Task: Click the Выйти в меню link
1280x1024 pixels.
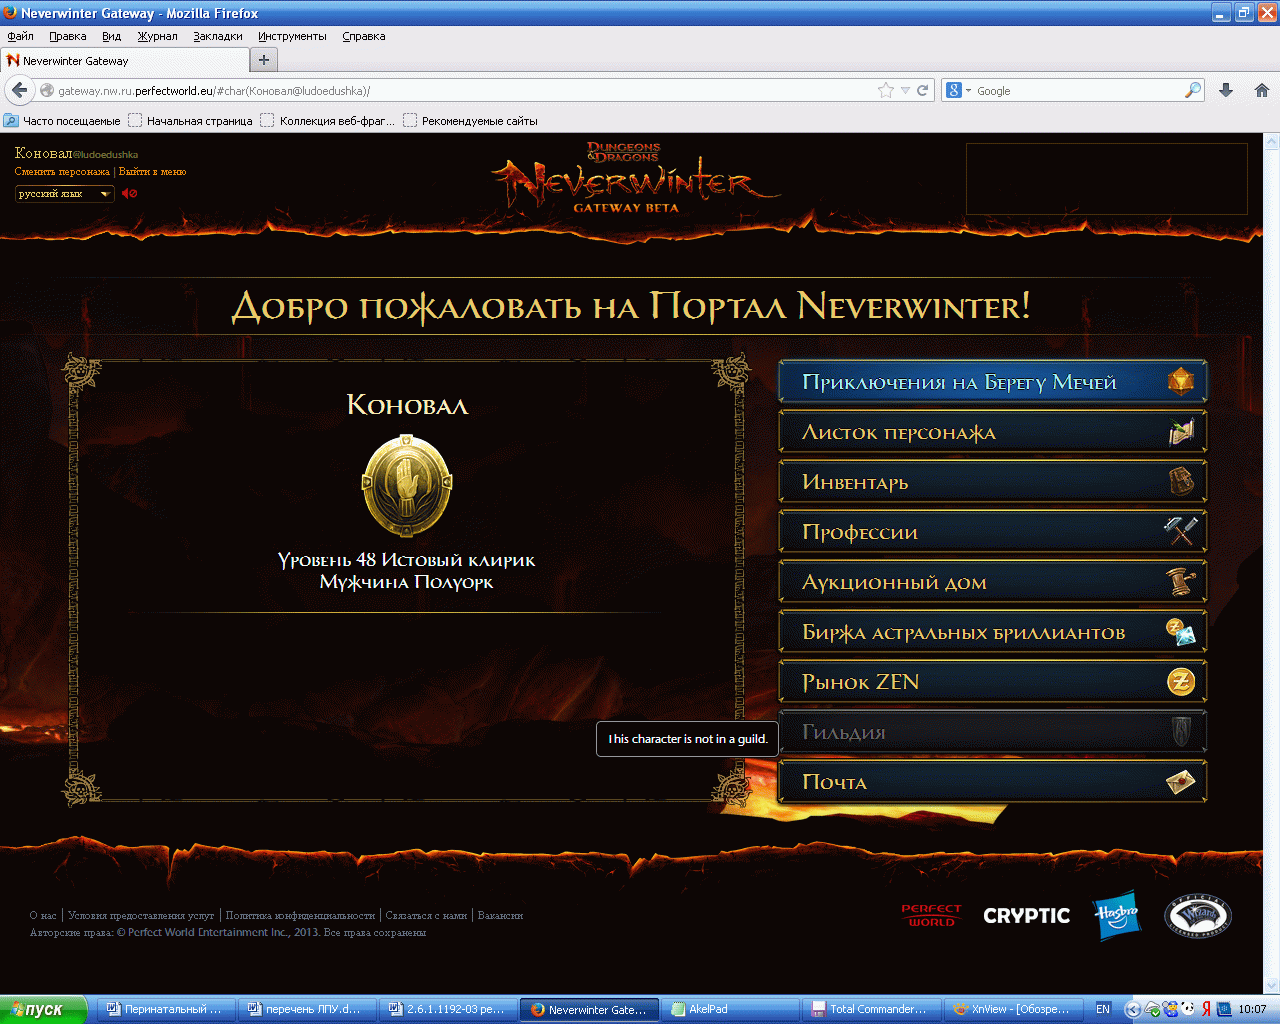Action: pos(152,172)
